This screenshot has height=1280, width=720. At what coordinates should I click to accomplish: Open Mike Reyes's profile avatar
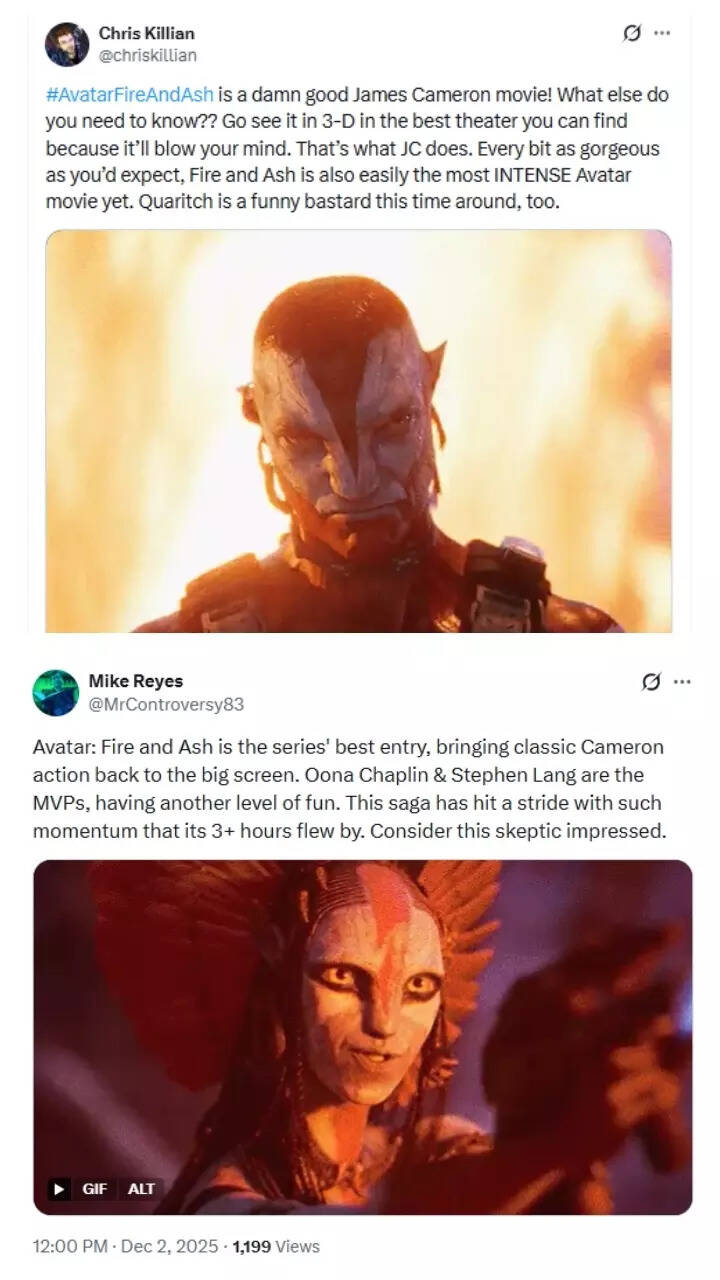point(55,692)
